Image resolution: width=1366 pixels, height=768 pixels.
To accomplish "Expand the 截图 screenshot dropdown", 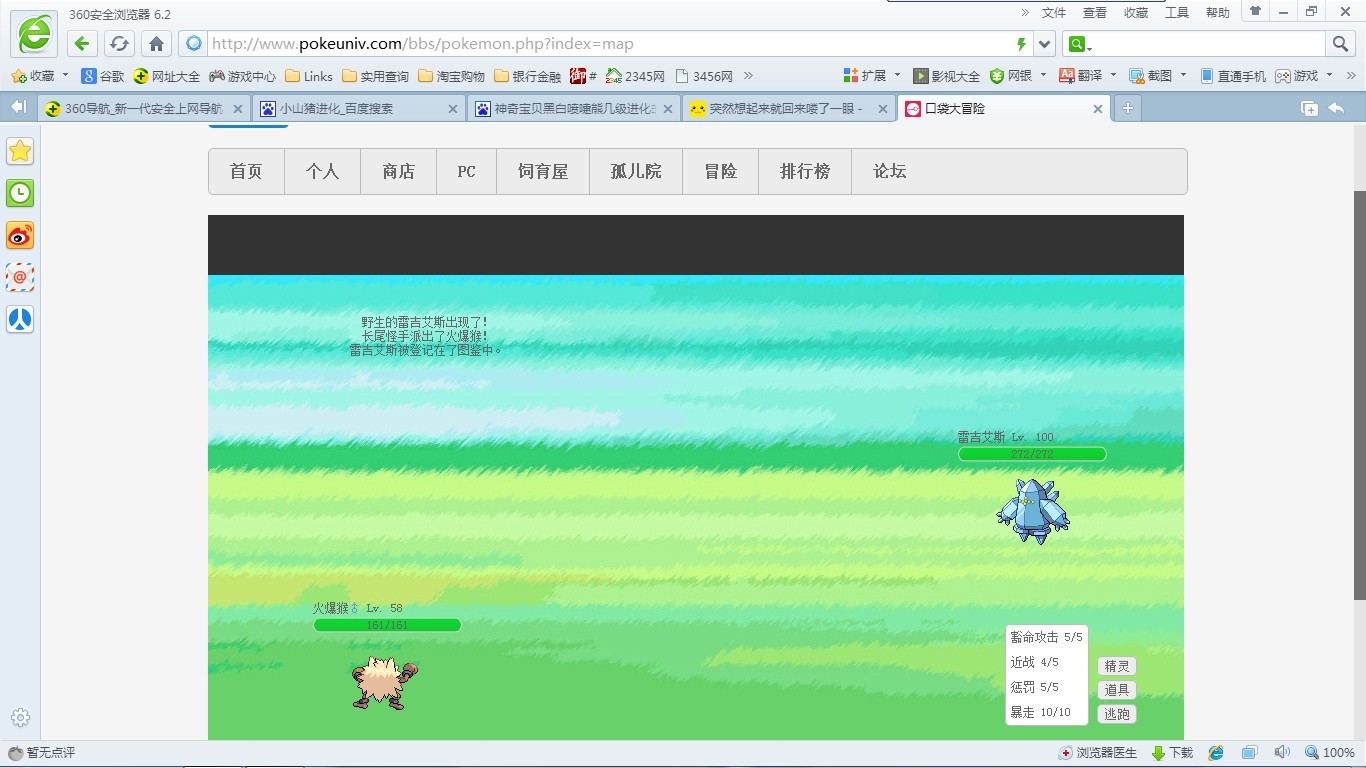I will 1183,75.
